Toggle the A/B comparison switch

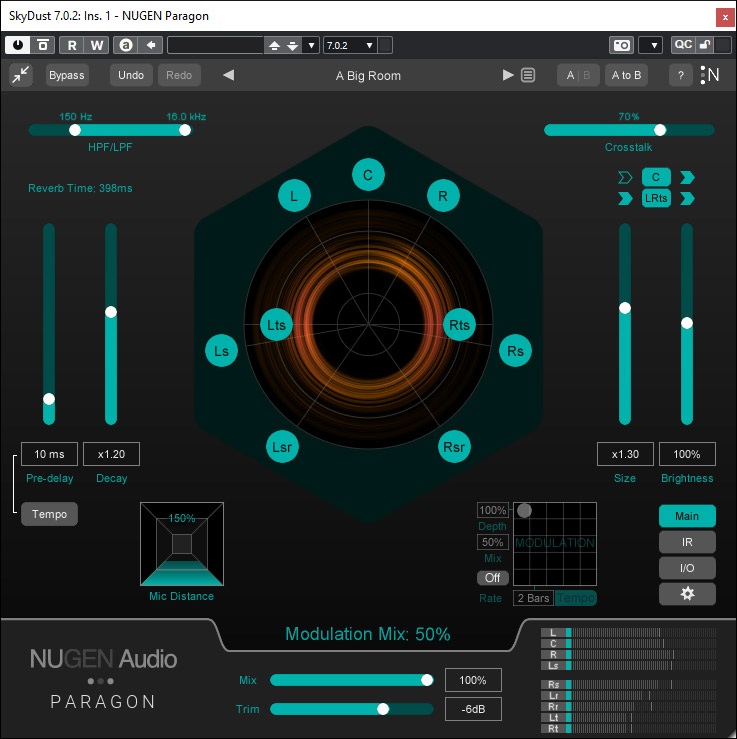click(578, 75)
